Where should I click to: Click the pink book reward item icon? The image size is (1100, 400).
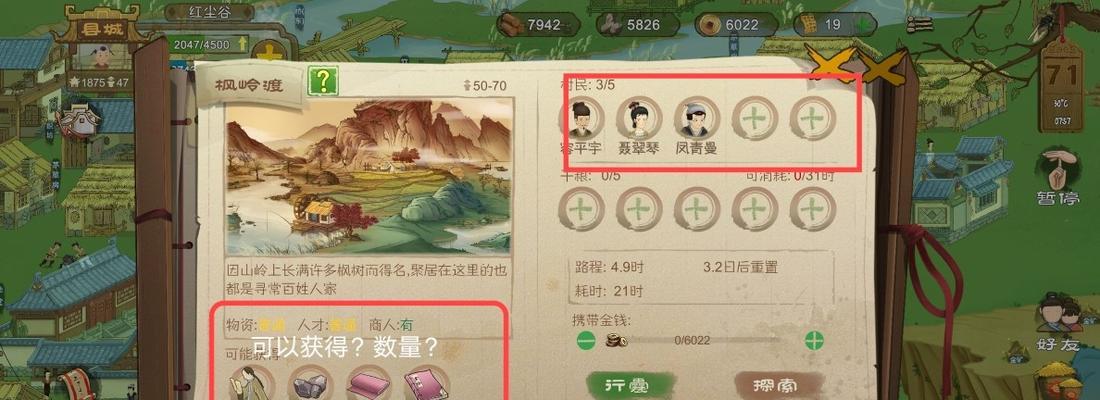click(427, 385)
